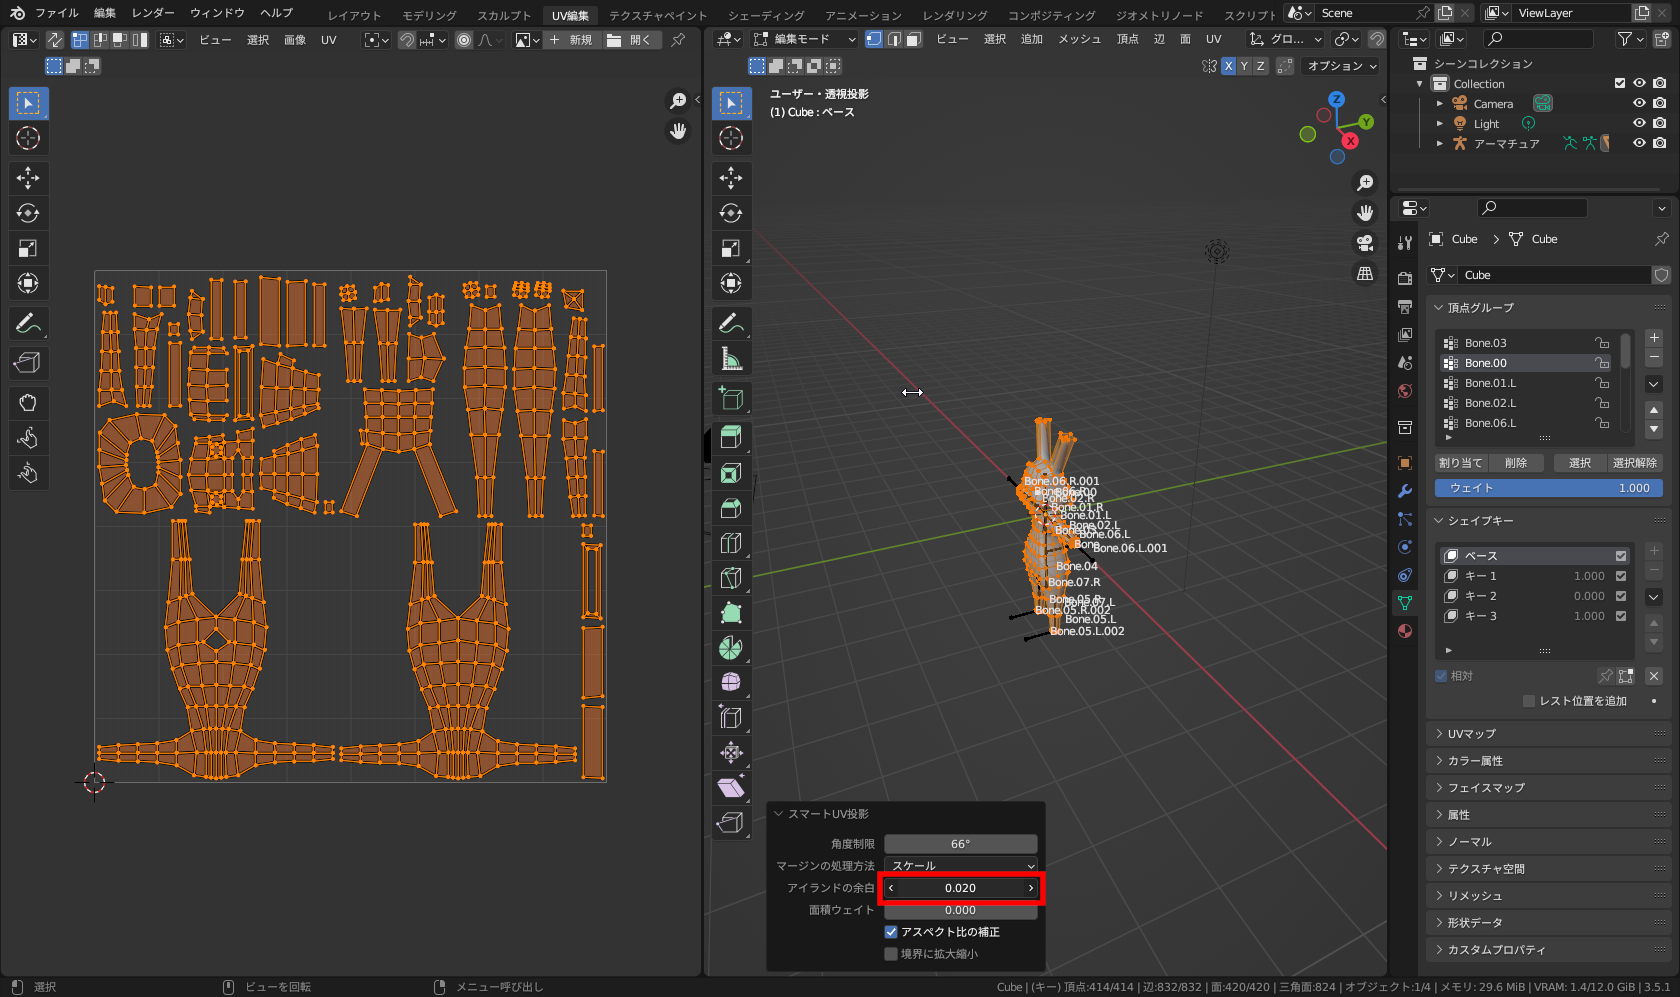Enable the Scale to Bounds checkbox (境界に拡大縮小)
Screen dimensions: 1680x997
pos(891,954)
